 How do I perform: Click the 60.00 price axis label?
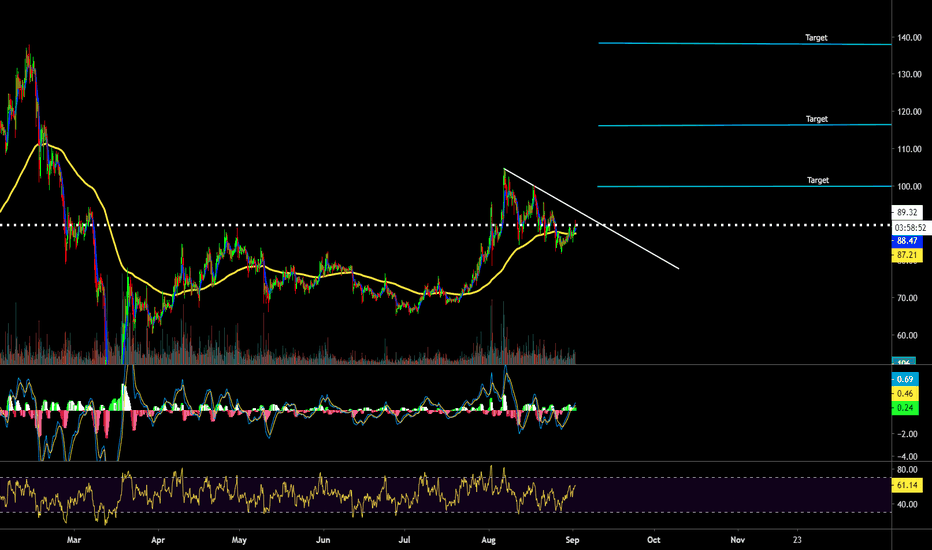tap(907, 335)
